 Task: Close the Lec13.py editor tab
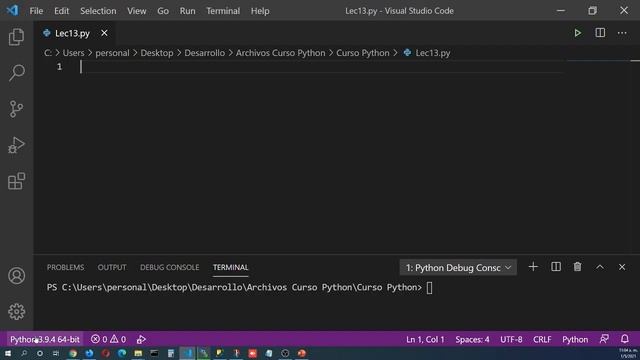click(104, 33)
